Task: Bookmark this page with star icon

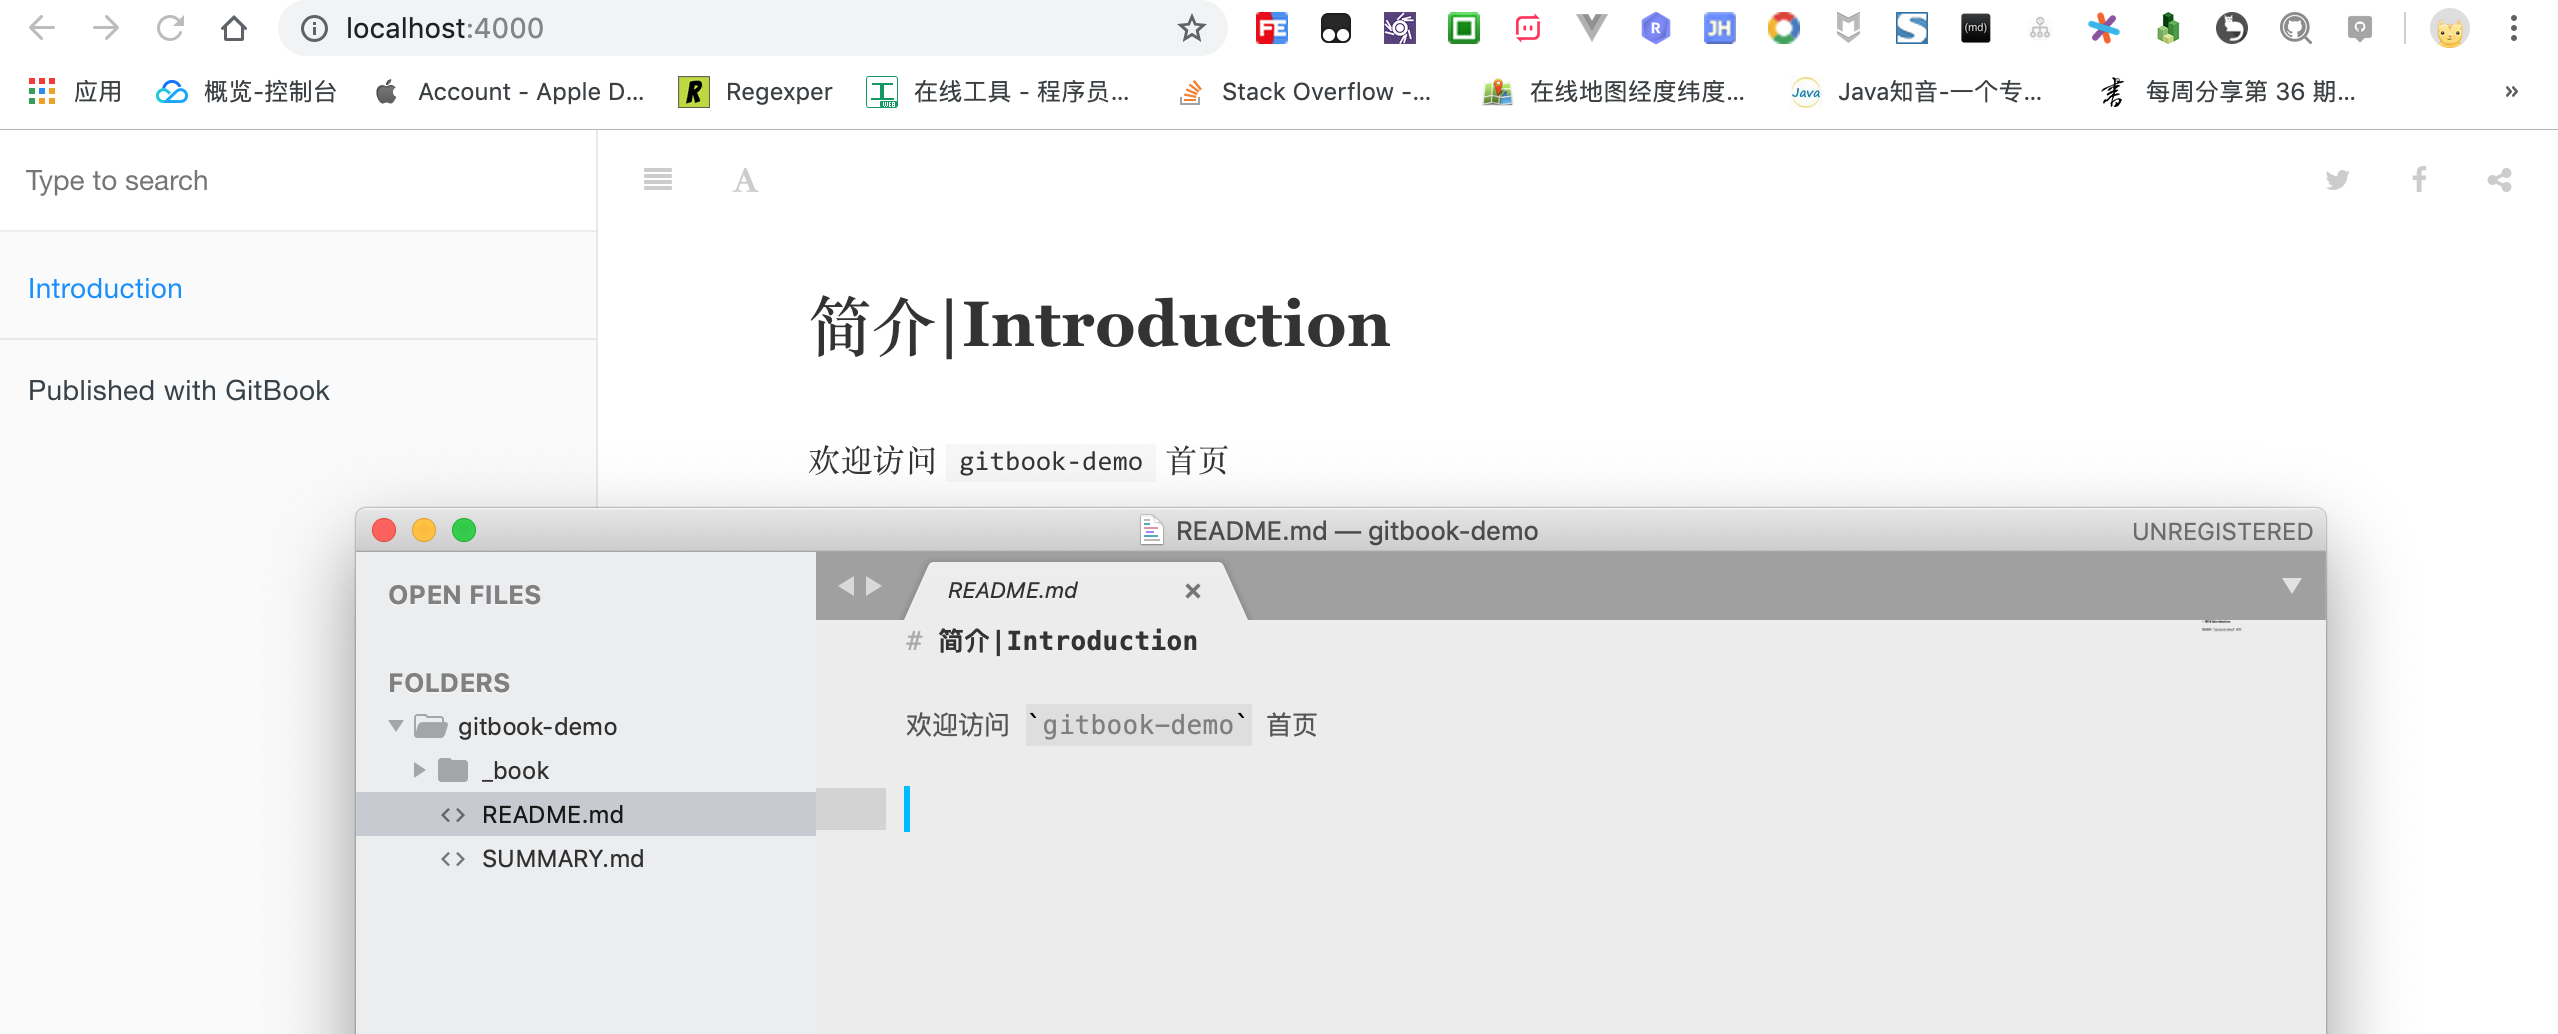Action: [1191, 28]
